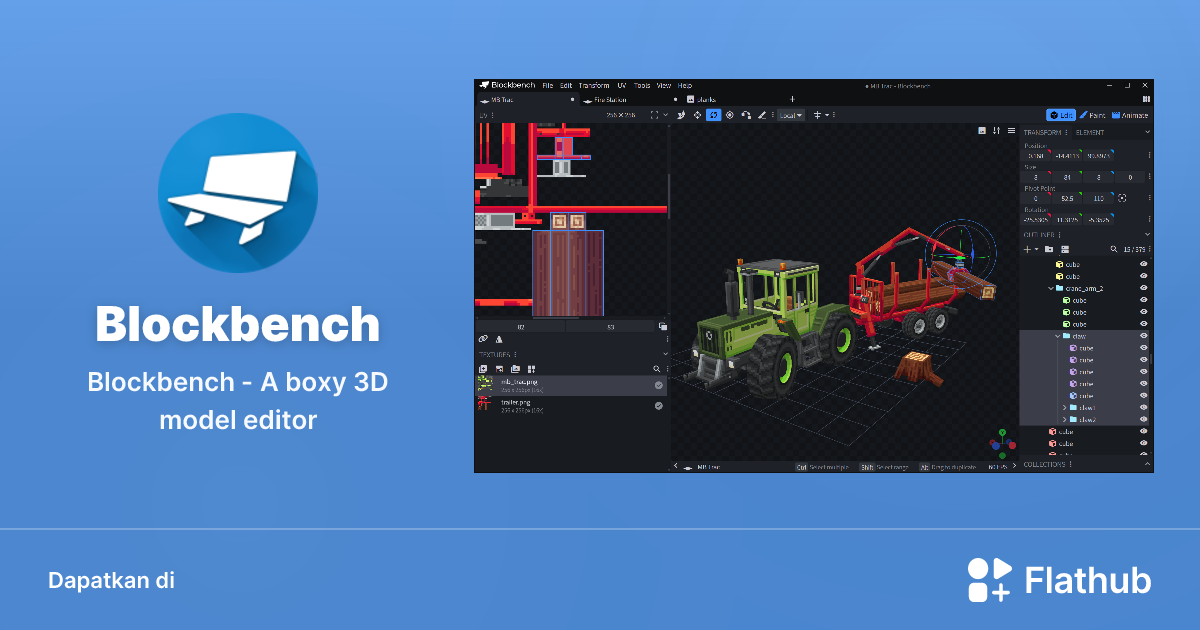
Task: Open the Transform menu
Action: pyautogui.click(x=594, y=85)
